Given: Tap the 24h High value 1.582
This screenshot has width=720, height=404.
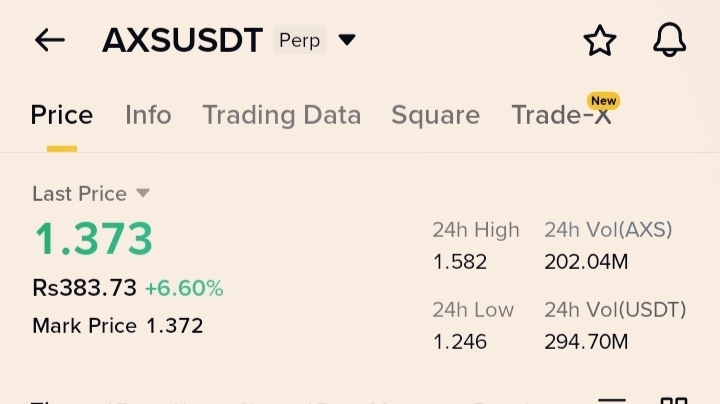Looking at the screenshot, I should tap(460, 262).
